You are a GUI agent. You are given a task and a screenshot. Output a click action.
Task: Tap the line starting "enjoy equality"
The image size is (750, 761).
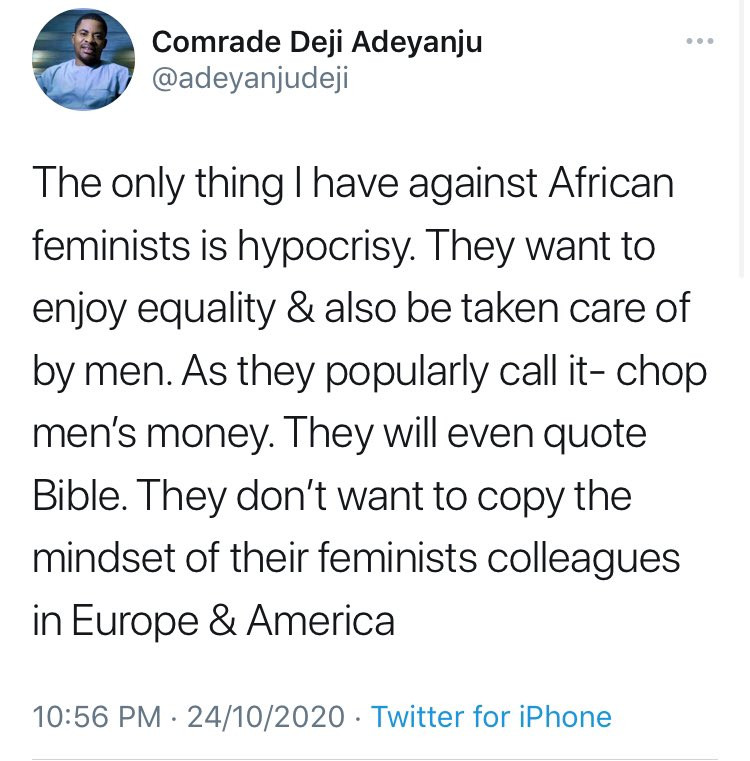pyautogui.click(x=361, y=308)
